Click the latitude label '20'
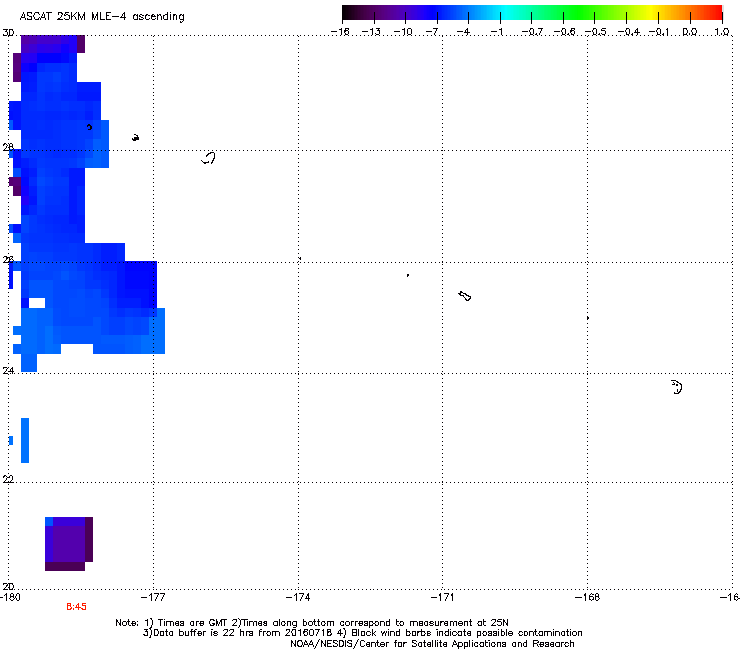The width and height of the screenshot is (740, 650). point(8,587)
